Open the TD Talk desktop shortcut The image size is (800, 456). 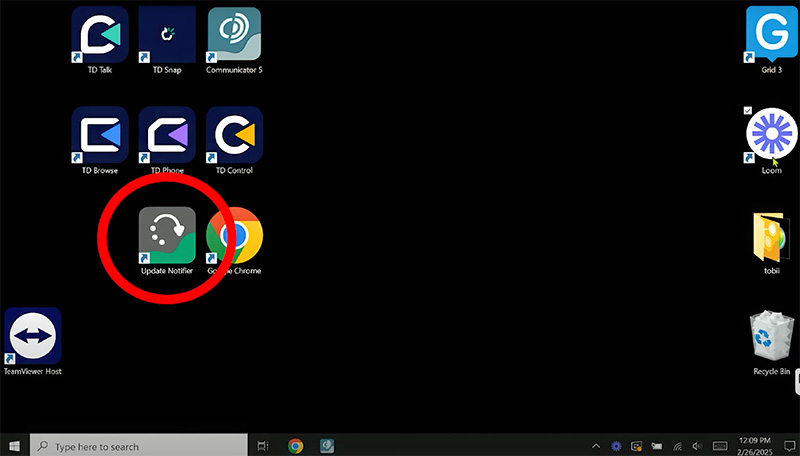click(99, 35)
